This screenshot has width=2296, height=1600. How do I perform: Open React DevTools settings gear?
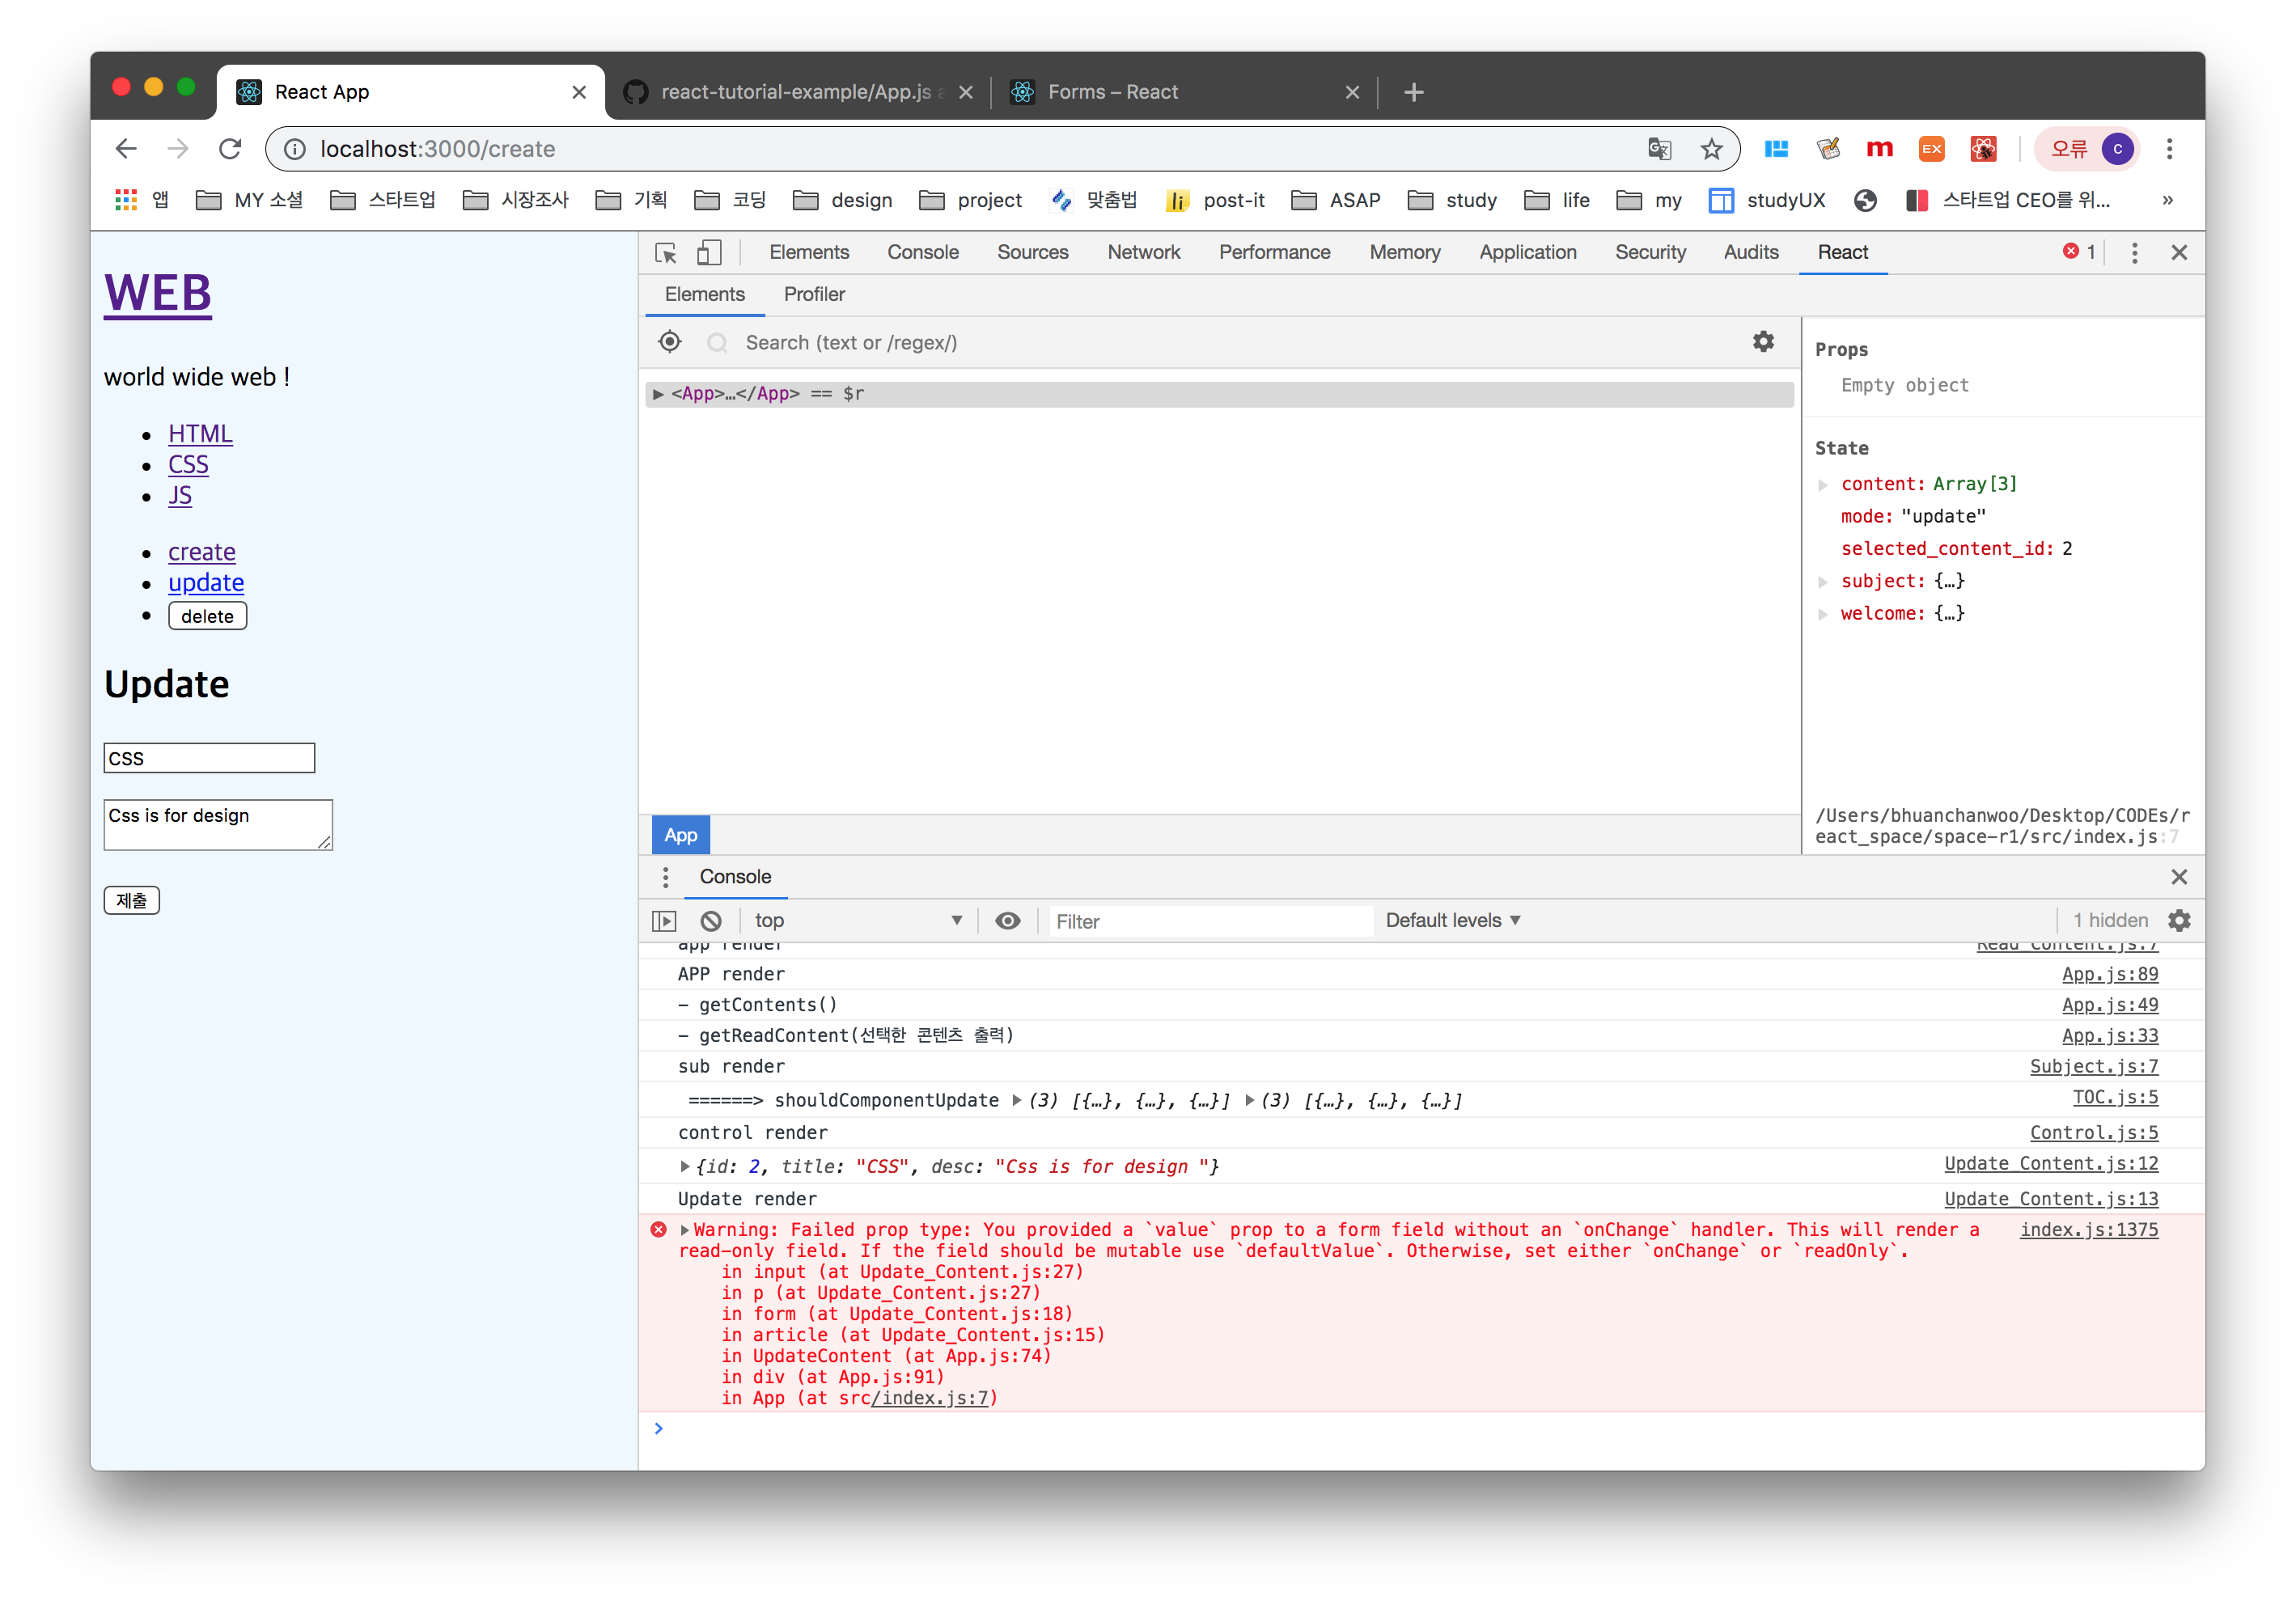point(1763,342)
